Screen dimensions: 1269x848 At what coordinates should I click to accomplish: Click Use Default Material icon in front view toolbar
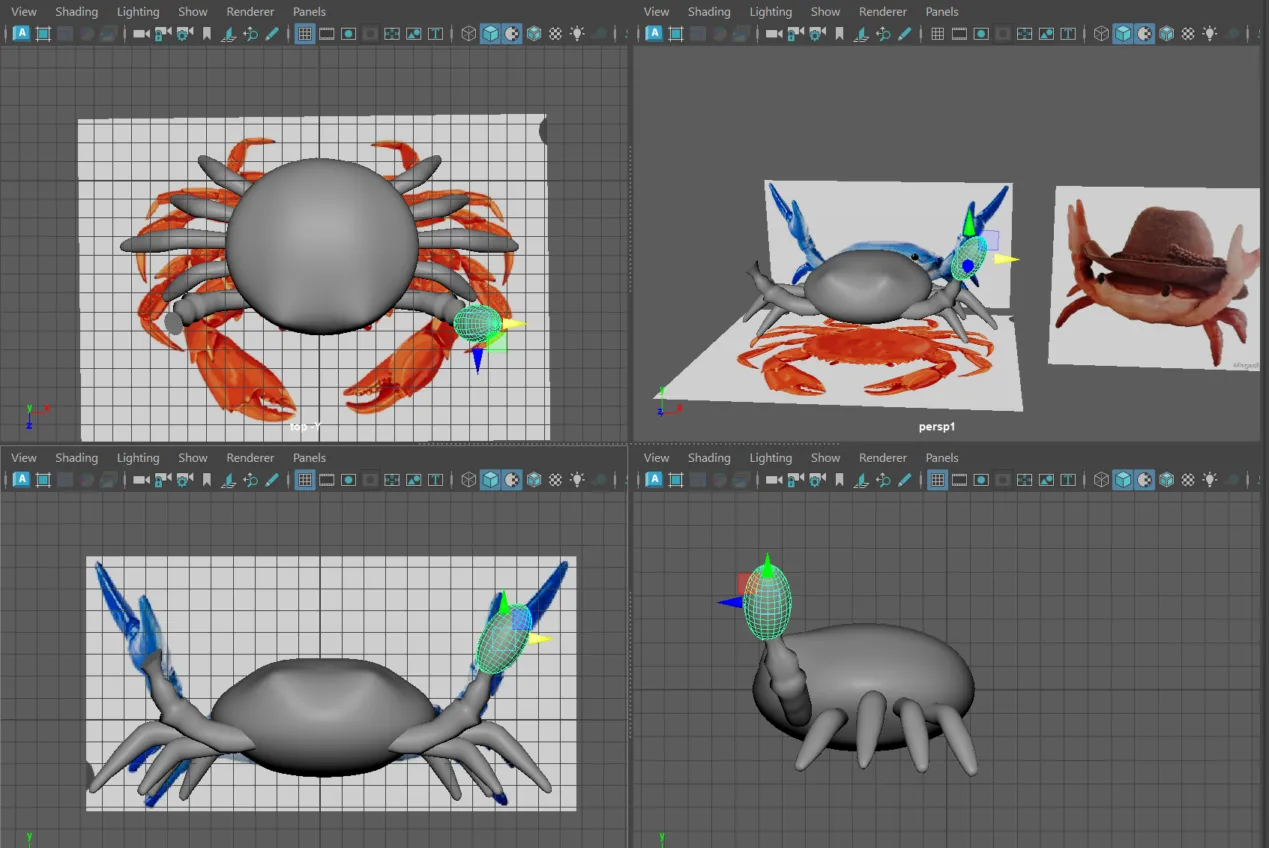tap(512, 480)
